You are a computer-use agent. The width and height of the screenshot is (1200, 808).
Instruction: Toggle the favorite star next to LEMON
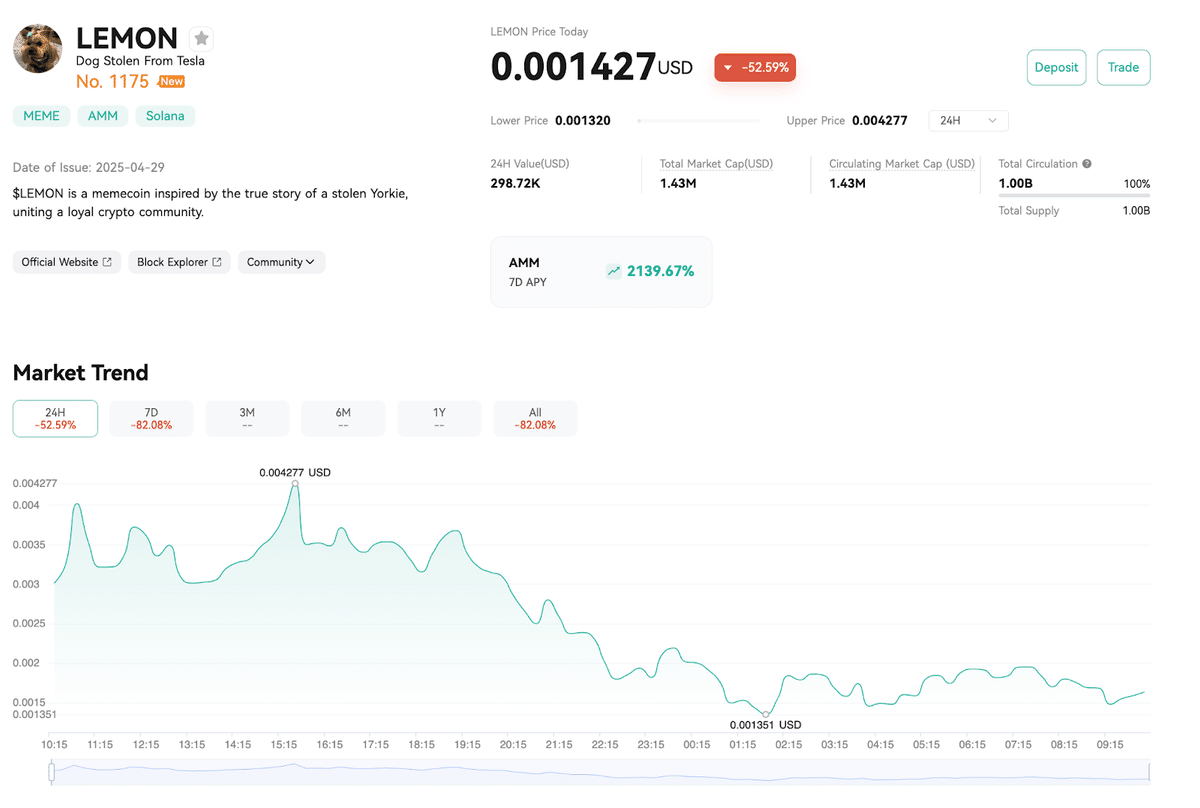coord(201,38)
